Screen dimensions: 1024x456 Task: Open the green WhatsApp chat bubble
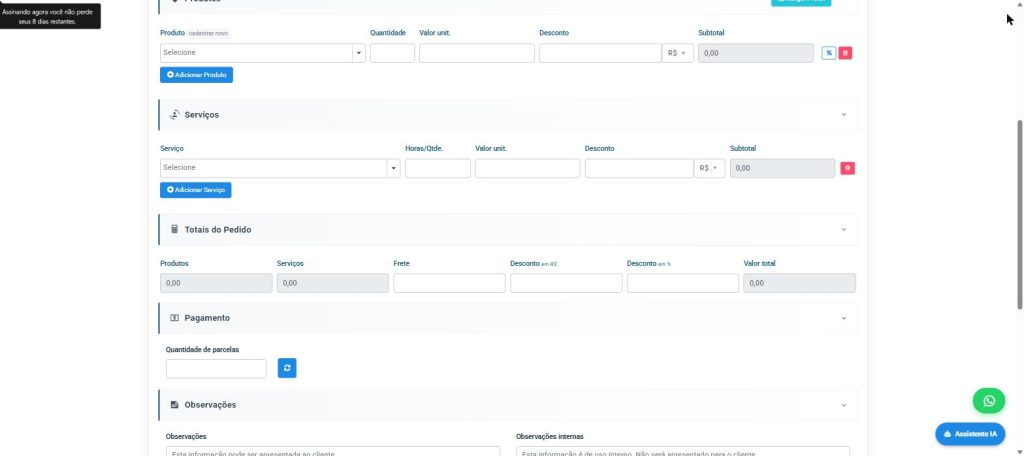coord(989,400)
